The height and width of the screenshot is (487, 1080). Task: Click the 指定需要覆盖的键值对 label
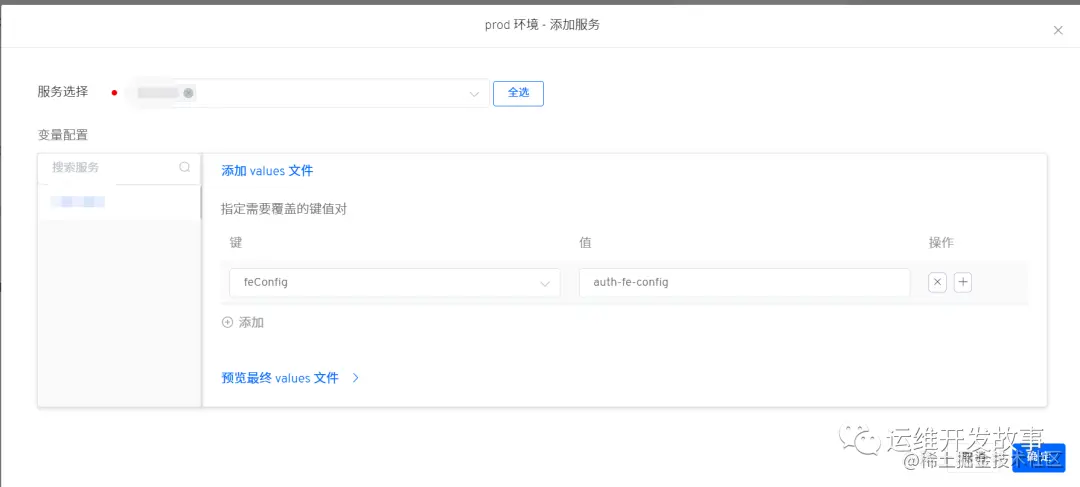point(283,209)
